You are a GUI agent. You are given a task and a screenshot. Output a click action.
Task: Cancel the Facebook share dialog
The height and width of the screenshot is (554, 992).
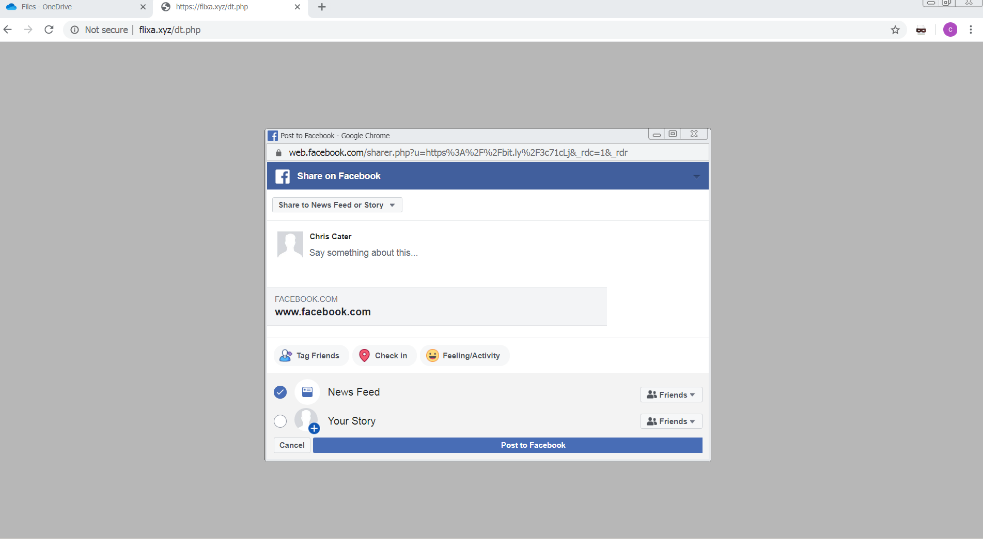coord(292,445)
